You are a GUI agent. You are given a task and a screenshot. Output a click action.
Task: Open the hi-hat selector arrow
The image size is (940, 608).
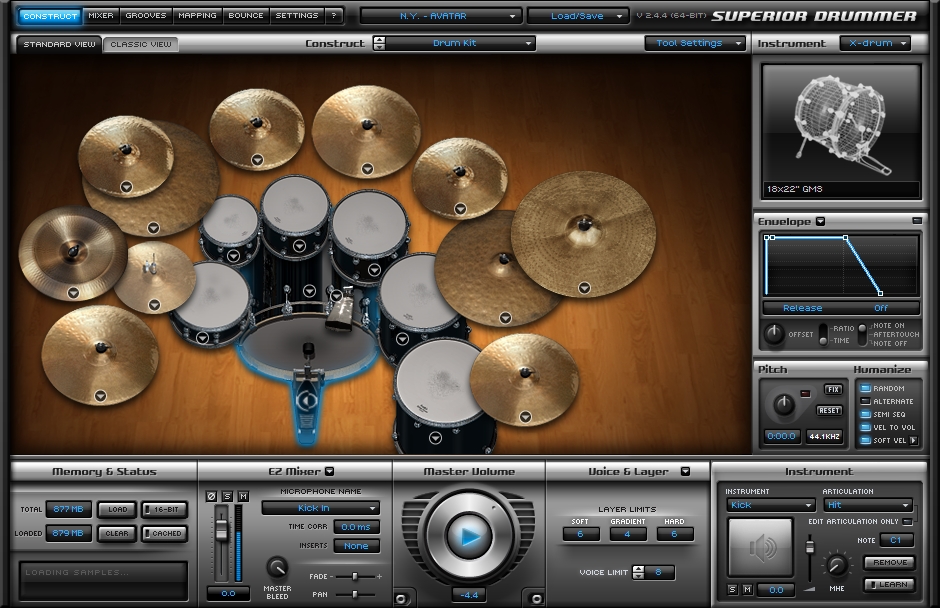pos(155,305)
